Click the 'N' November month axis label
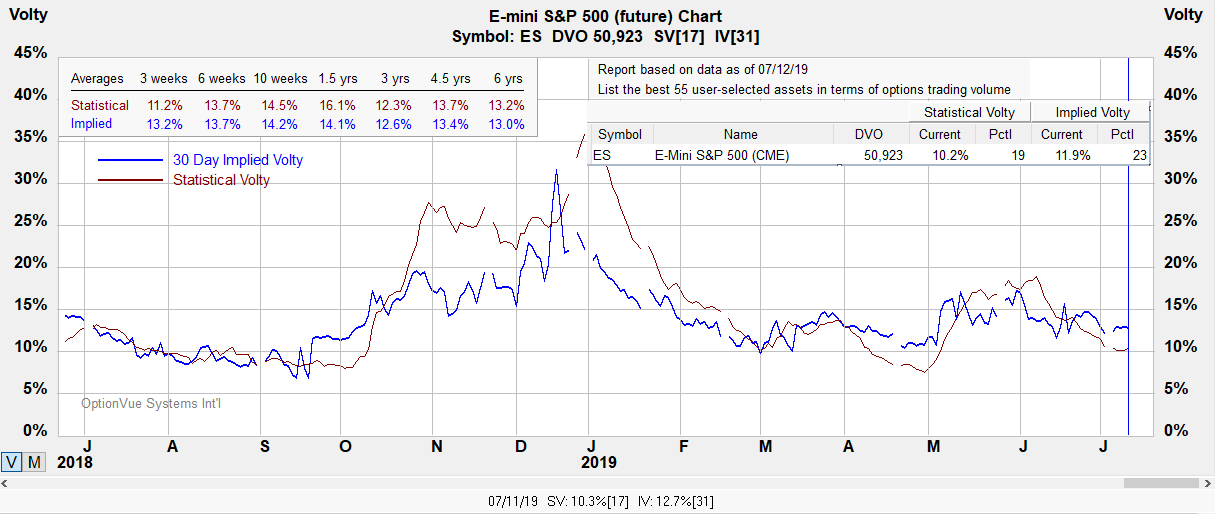1215x514 pixels. 436,446
